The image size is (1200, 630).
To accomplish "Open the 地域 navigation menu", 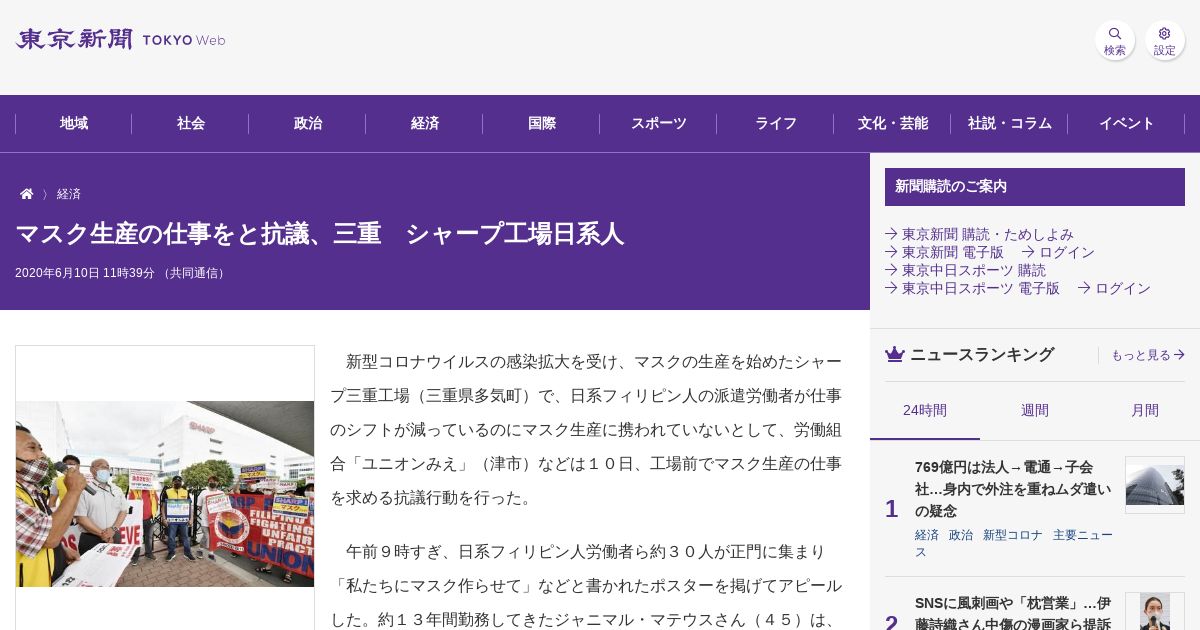I will point(74,123).
